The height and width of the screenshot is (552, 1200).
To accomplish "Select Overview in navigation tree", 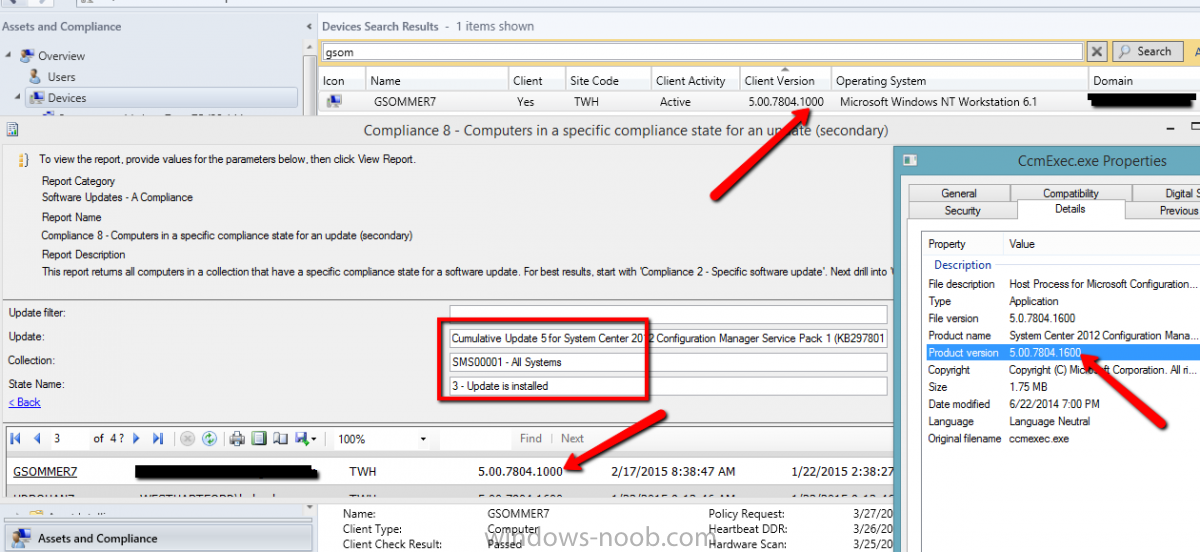I will (61, 56).
